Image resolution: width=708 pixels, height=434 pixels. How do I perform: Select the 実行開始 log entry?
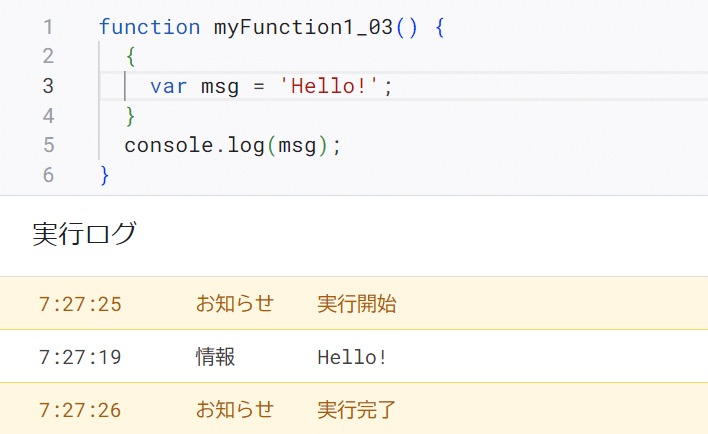pyautogui.click(x=354, y=303)
